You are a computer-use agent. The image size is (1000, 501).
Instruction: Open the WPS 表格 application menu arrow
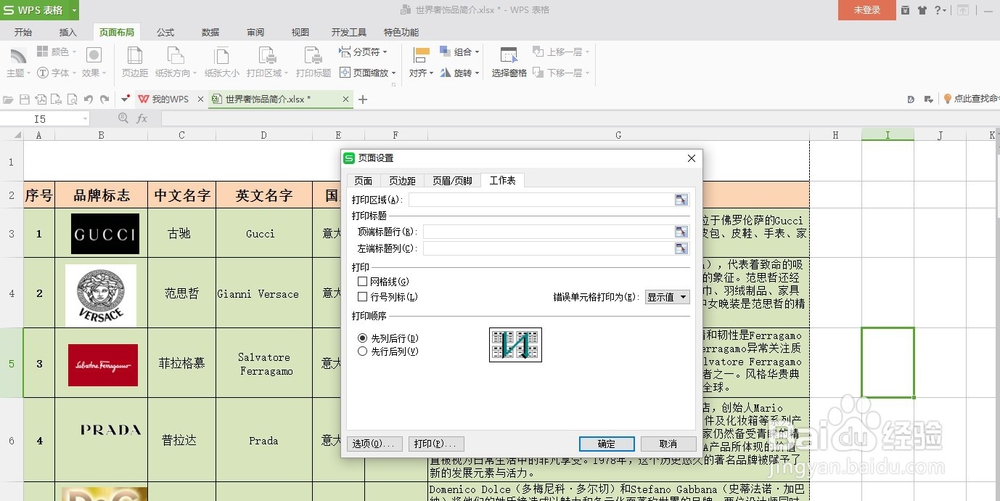coord(74,10)
